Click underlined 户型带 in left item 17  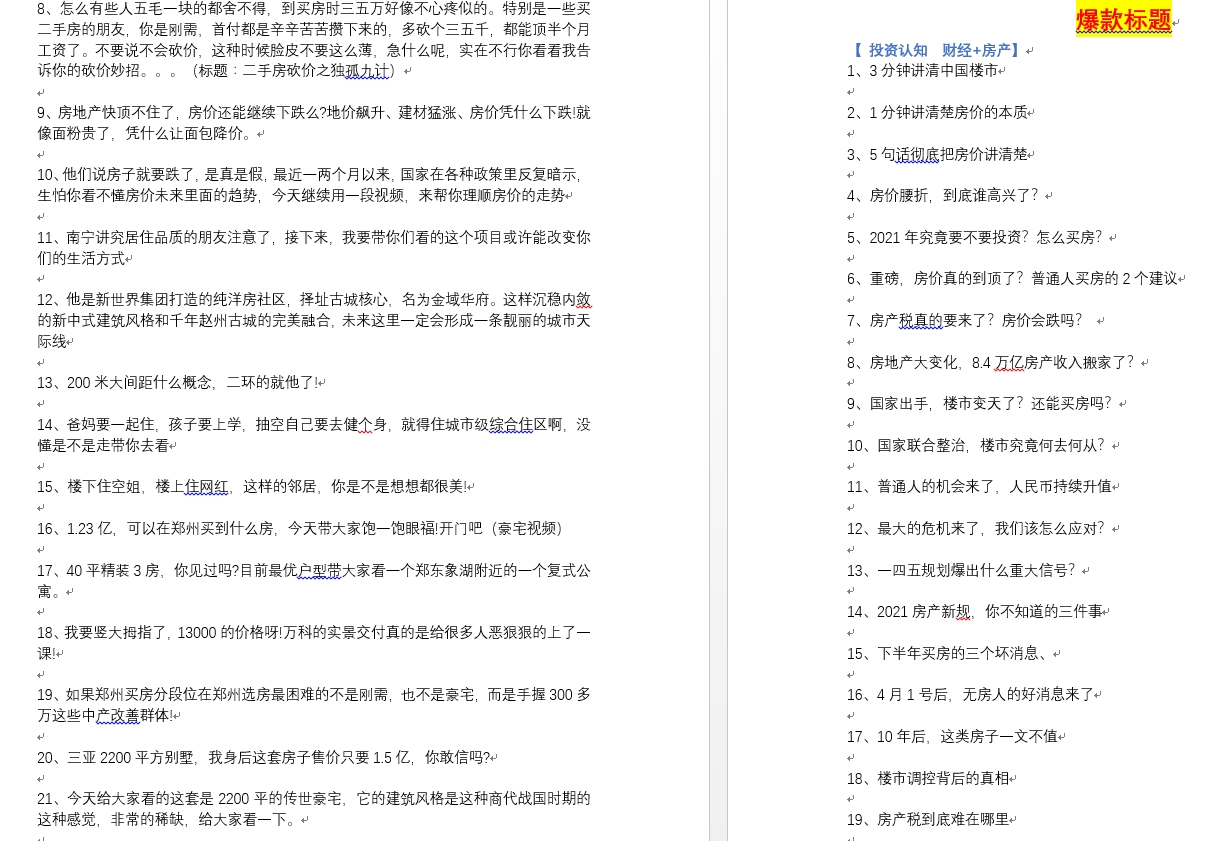tap(319, 571)
